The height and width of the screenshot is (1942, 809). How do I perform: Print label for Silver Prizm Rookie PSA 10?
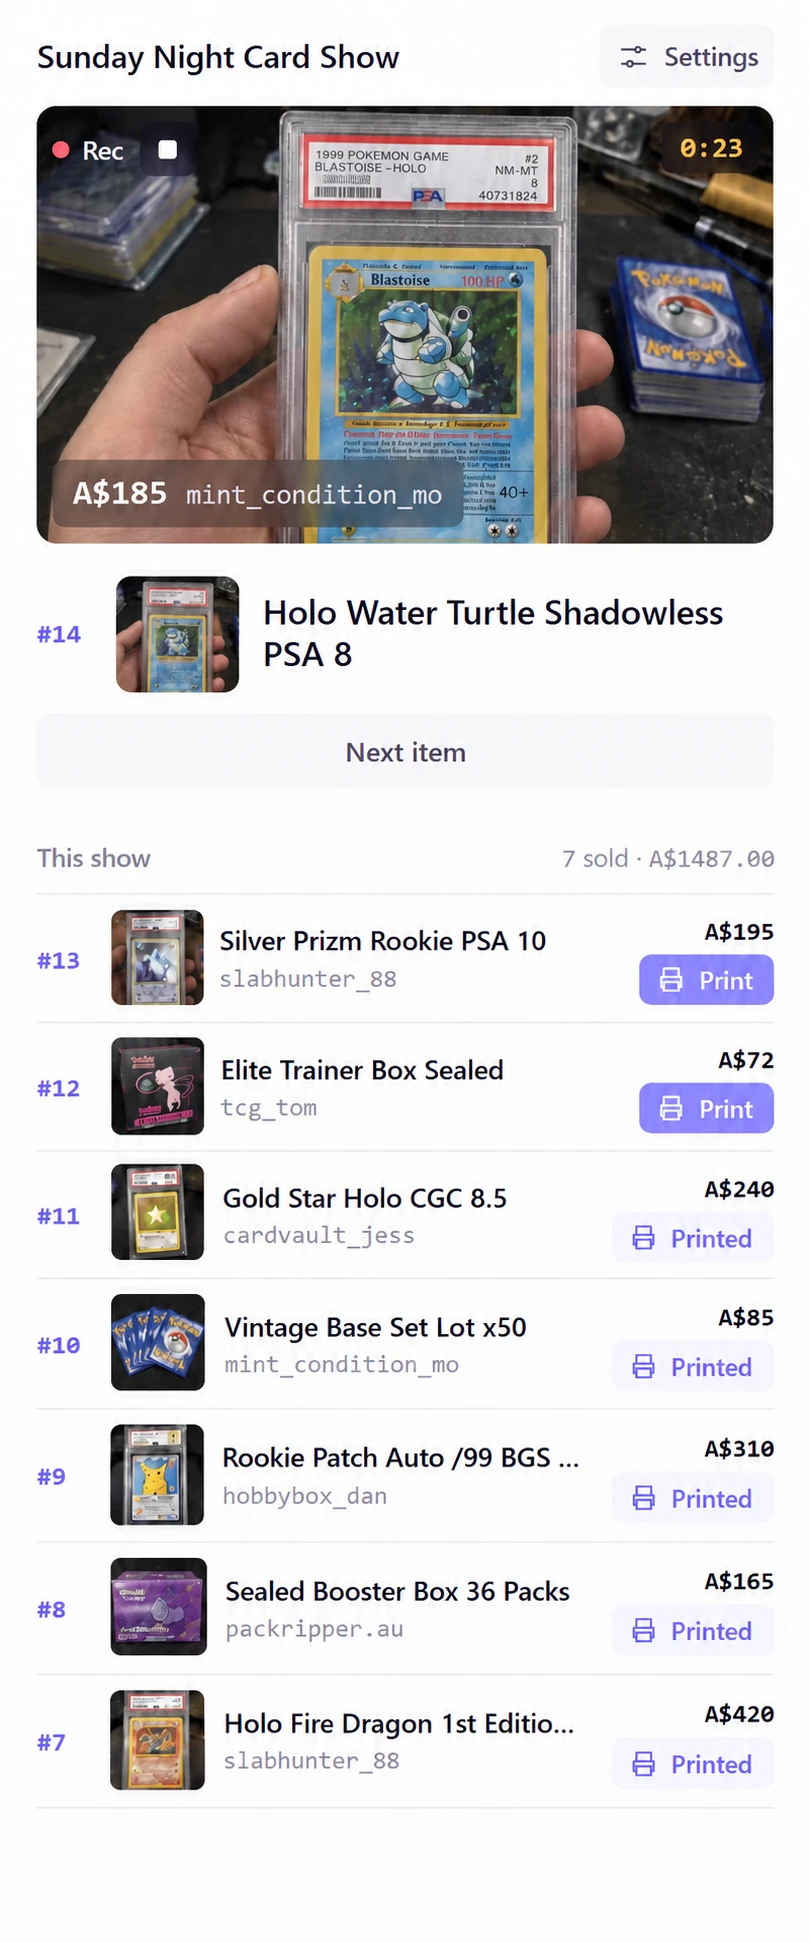(706, 980)
